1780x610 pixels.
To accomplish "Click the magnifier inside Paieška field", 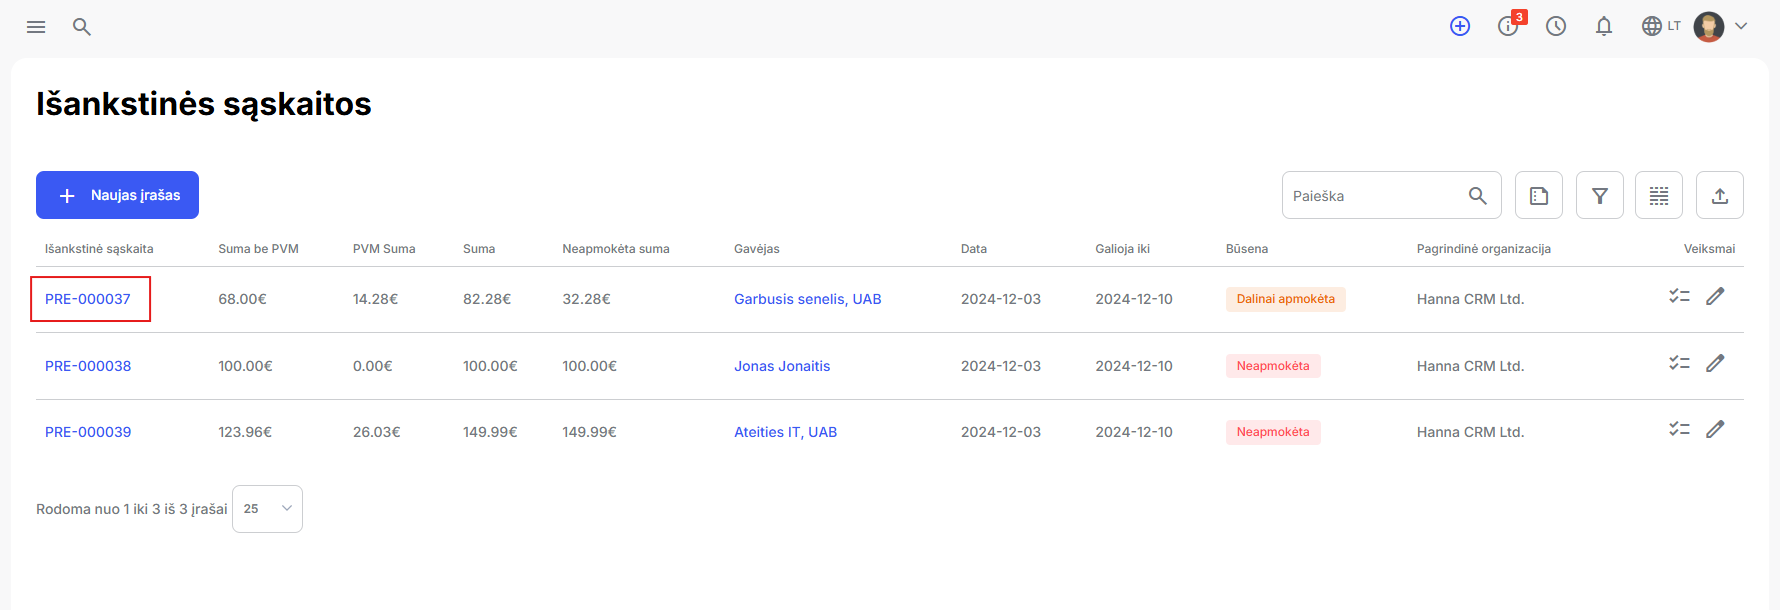I will click(x=1478, y=196).
